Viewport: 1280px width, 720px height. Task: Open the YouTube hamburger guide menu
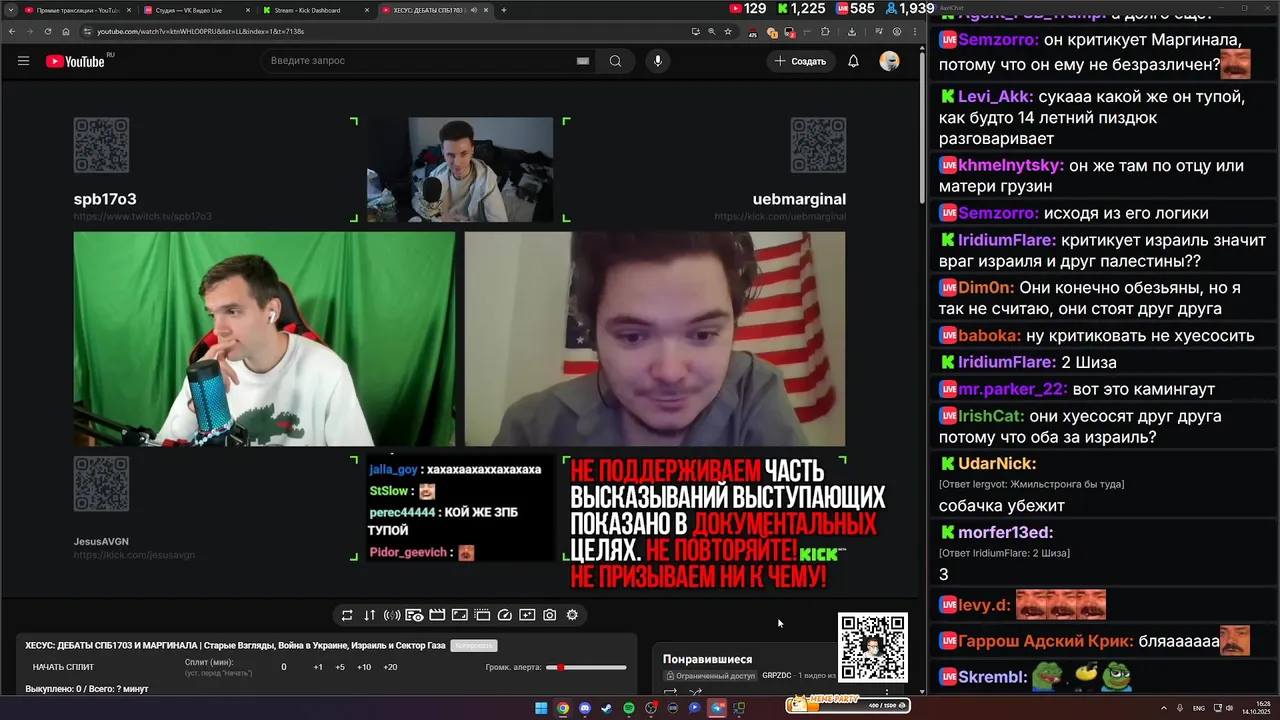tap(23, 61)
